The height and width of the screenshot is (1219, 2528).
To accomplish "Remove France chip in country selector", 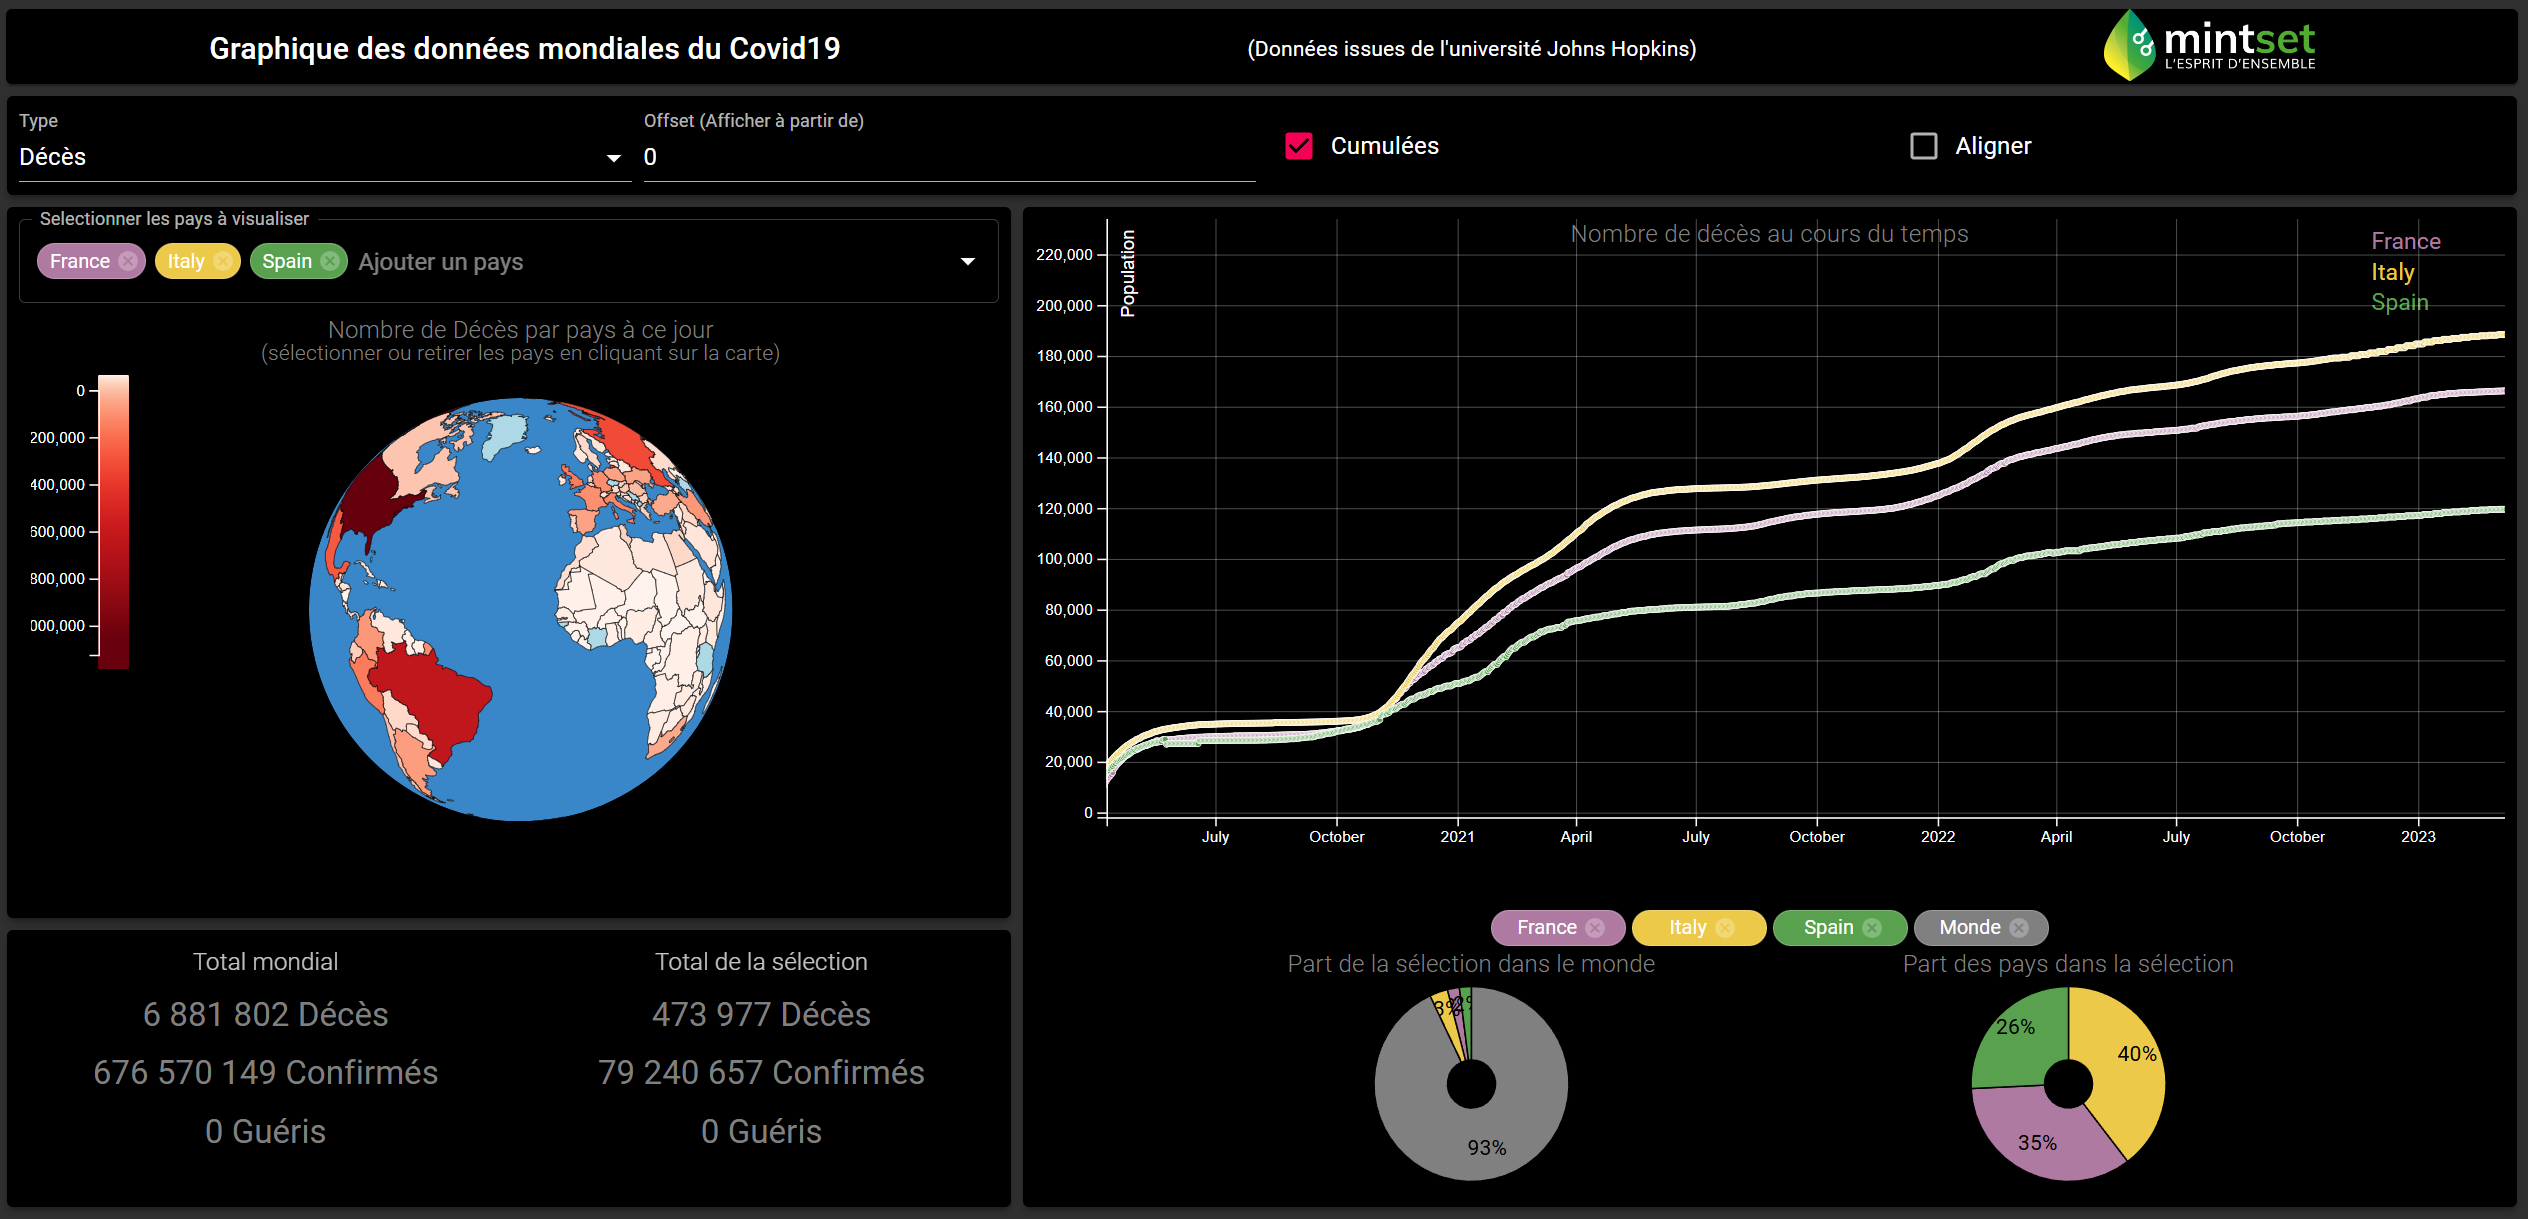I will (x=128, y=261).
